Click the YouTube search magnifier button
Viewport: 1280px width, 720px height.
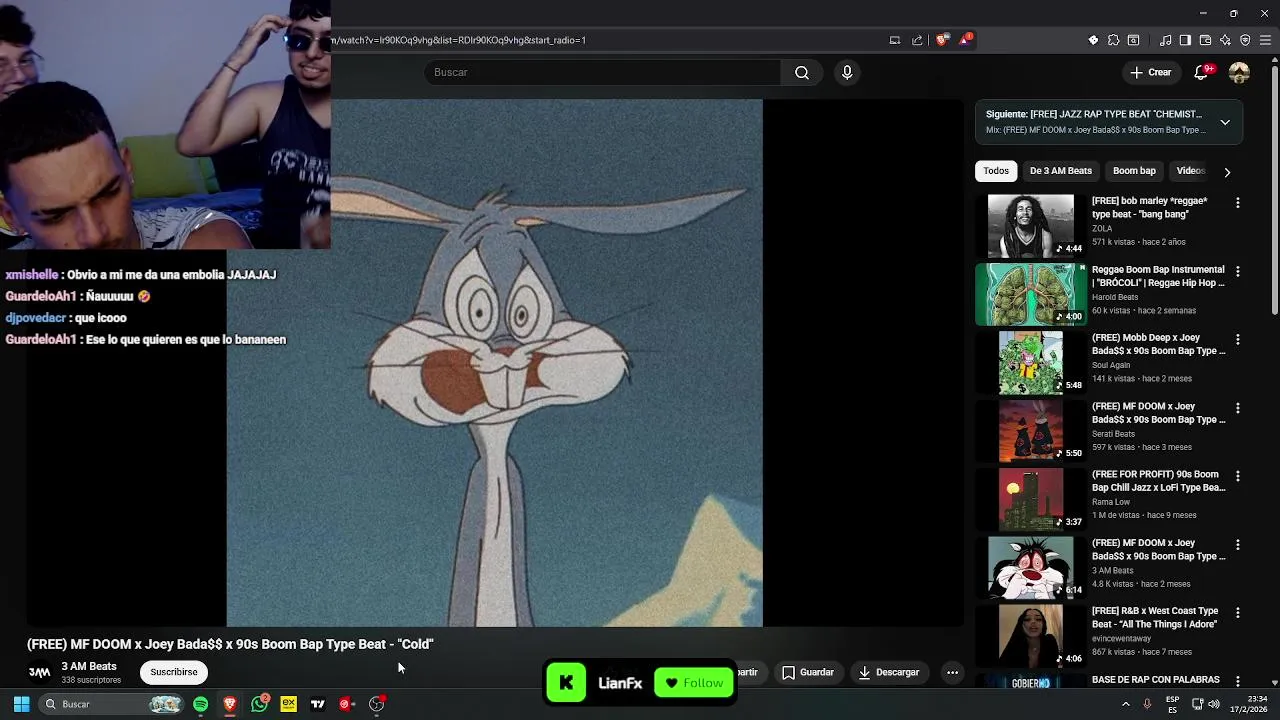[x=802, y=72]
